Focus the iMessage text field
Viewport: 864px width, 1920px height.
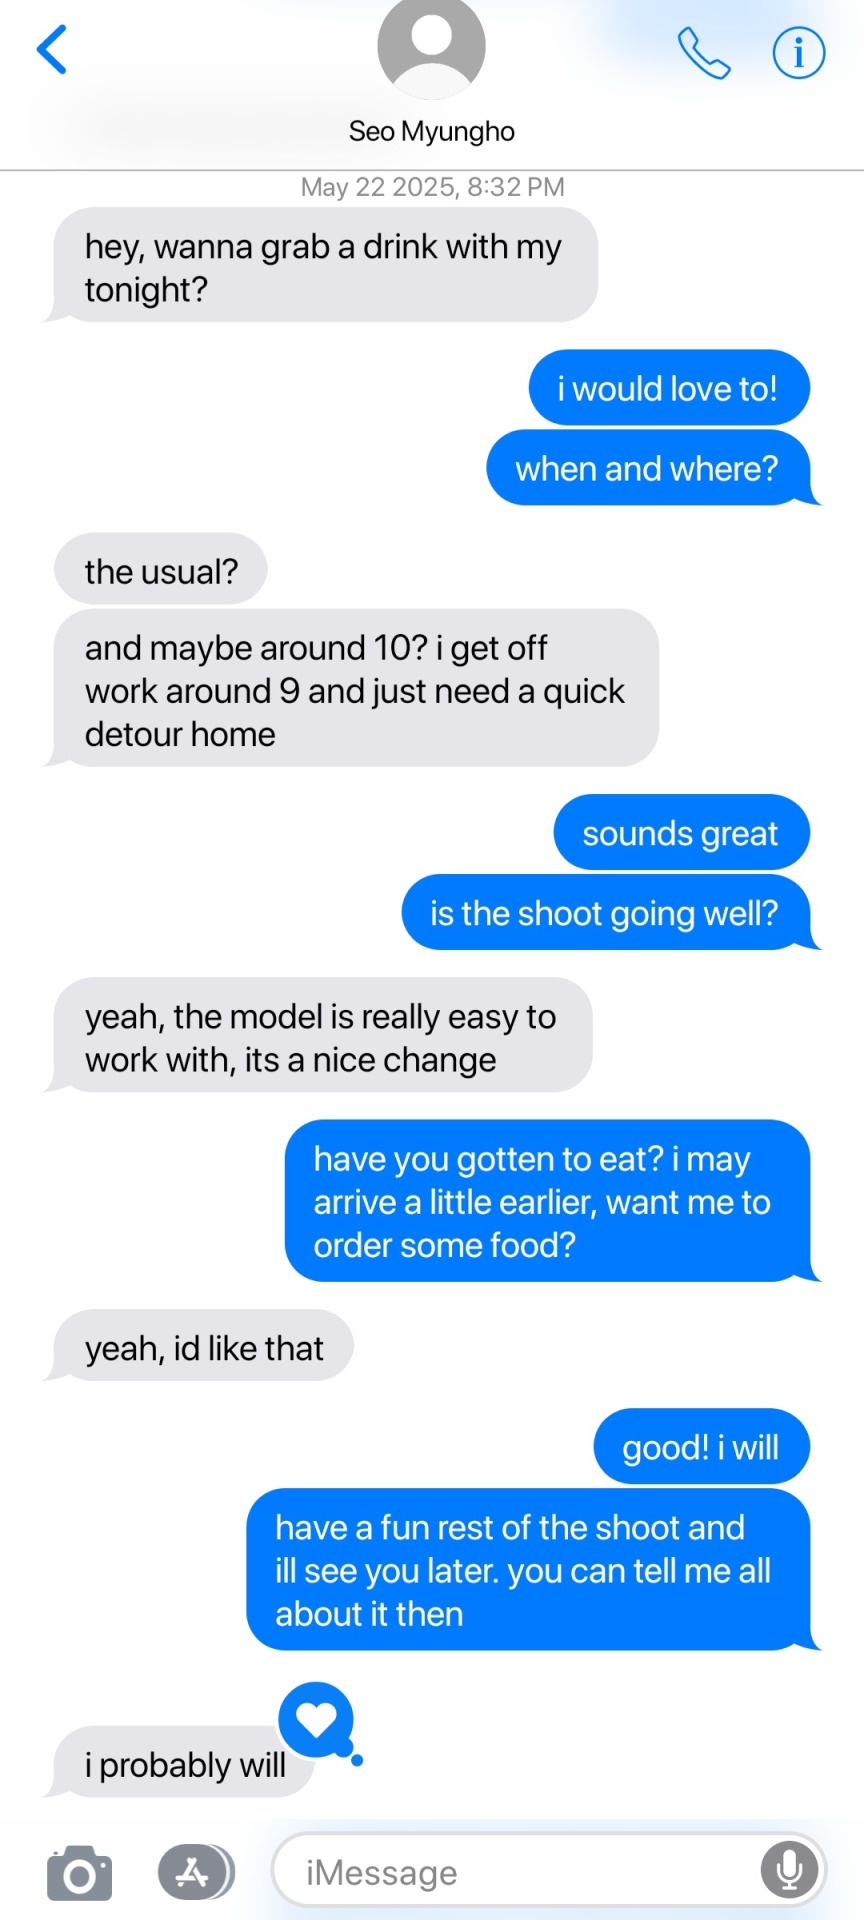click(548, 1871)
